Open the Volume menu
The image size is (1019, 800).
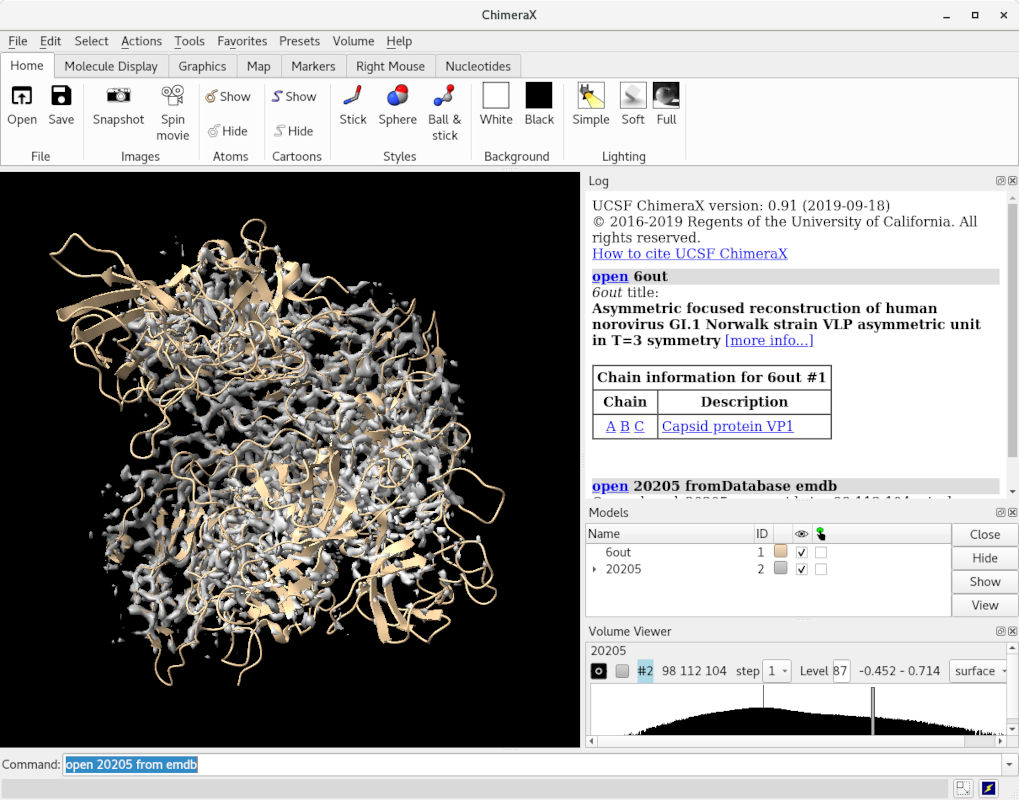(353, 41)
